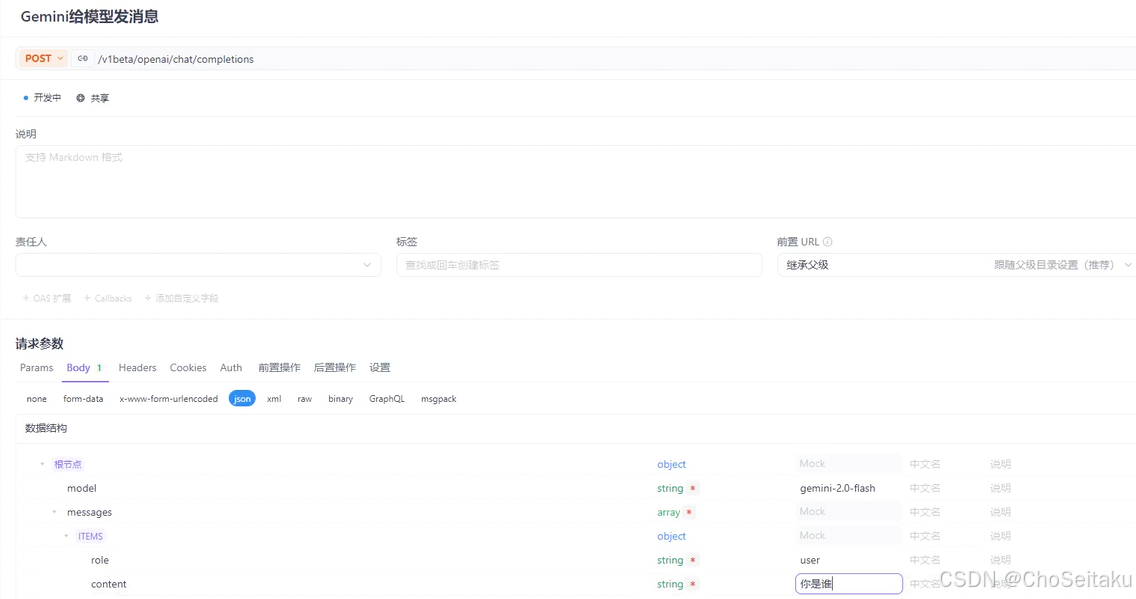Image resolution: width=1136 pixels, height=599 pixels.
Task: Select the none body type
Action: pos(36,399)
